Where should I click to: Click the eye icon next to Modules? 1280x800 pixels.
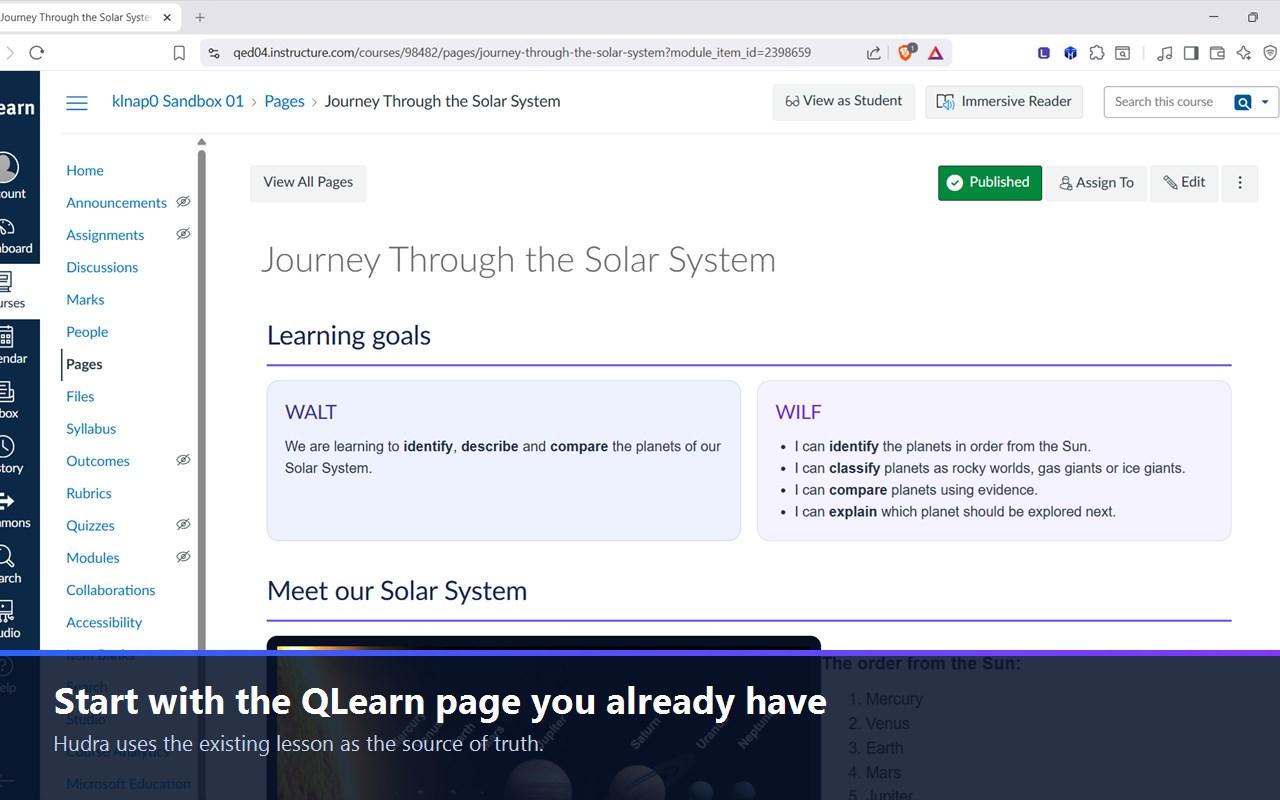(183, 557)
